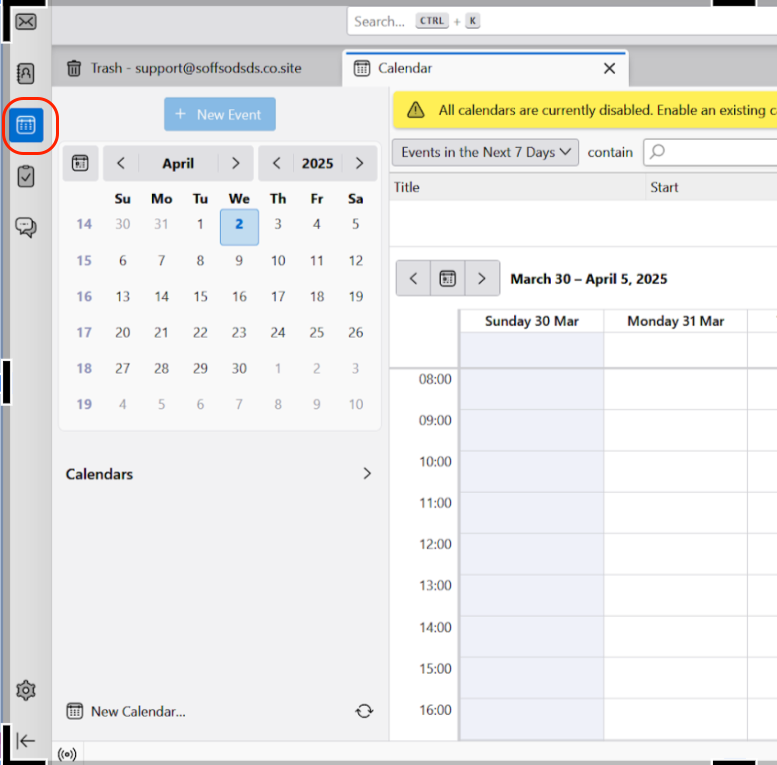This screenshot has width=777, height=765.
Task: Go to next year arrow
Action: pos(360,163)
